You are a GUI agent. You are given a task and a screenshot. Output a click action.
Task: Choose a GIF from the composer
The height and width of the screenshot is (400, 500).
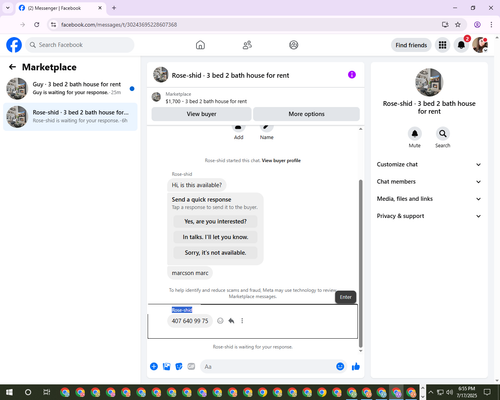191,366
